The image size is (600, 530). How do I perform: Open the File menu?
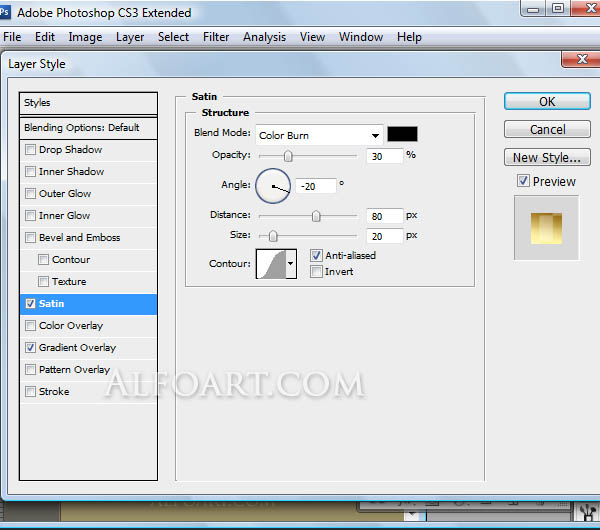pos(12,37)
